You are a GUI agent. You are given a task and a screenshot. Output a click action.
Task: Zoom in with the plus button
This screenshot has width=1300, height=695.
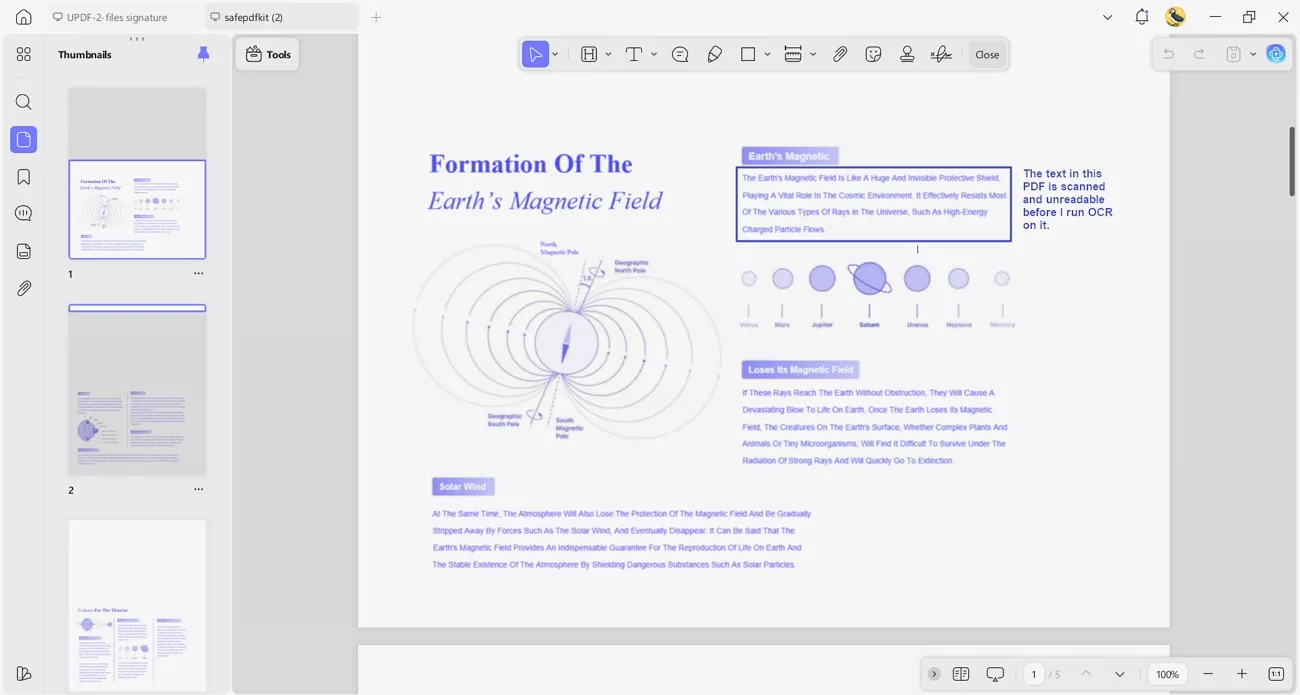point(1242,674)
